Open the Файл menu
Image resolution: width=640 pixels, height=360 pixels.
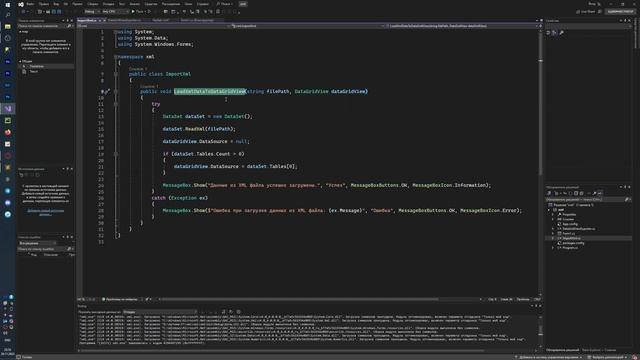(x=30, y=4)
